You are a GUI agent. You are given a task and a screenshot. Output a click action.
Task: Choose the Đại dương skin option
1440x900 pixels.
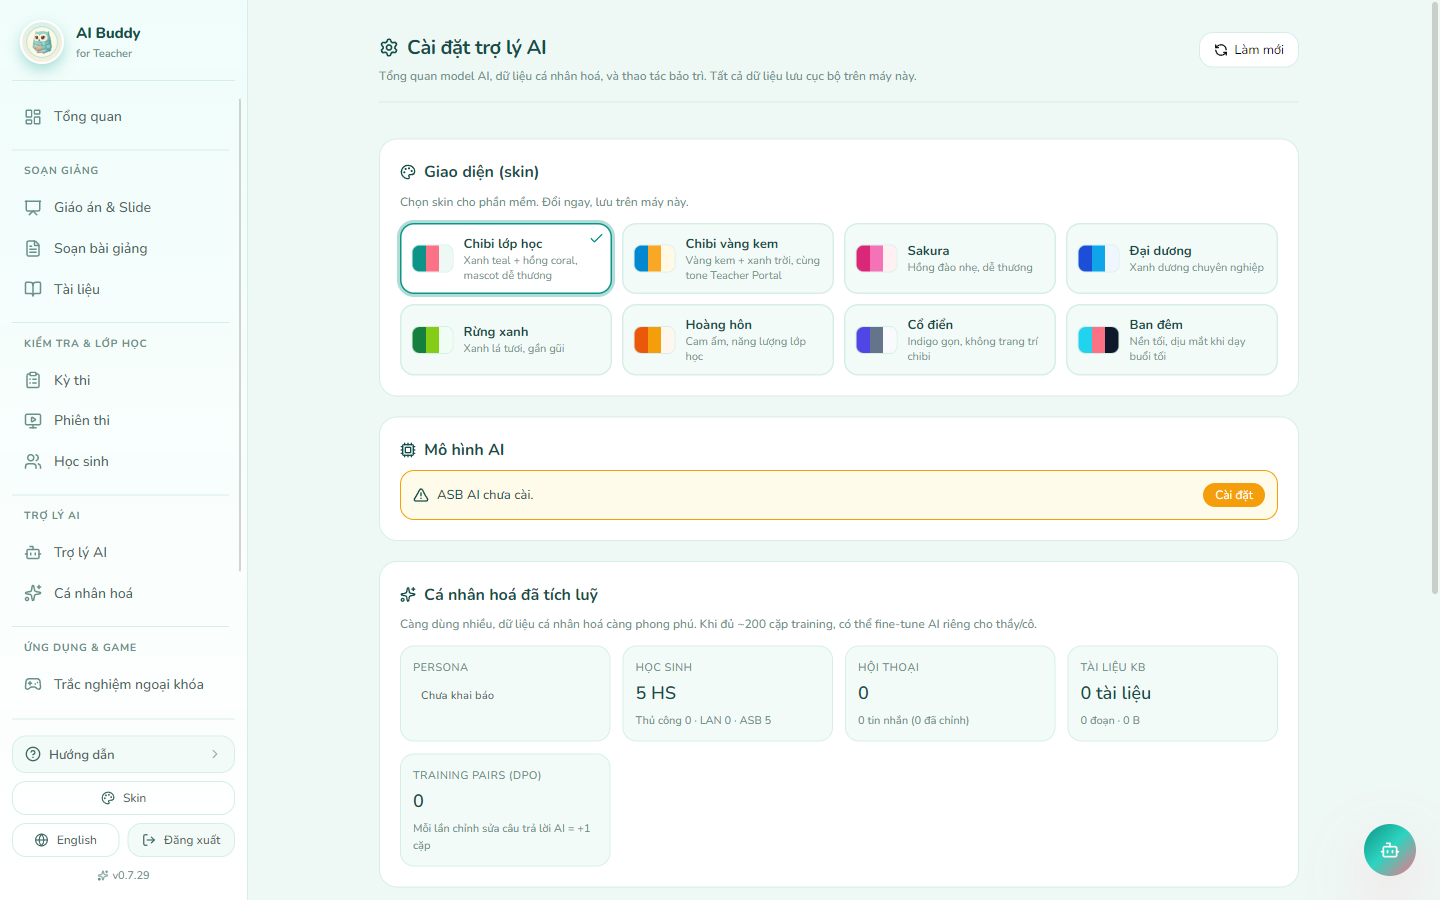[1172, 259]
